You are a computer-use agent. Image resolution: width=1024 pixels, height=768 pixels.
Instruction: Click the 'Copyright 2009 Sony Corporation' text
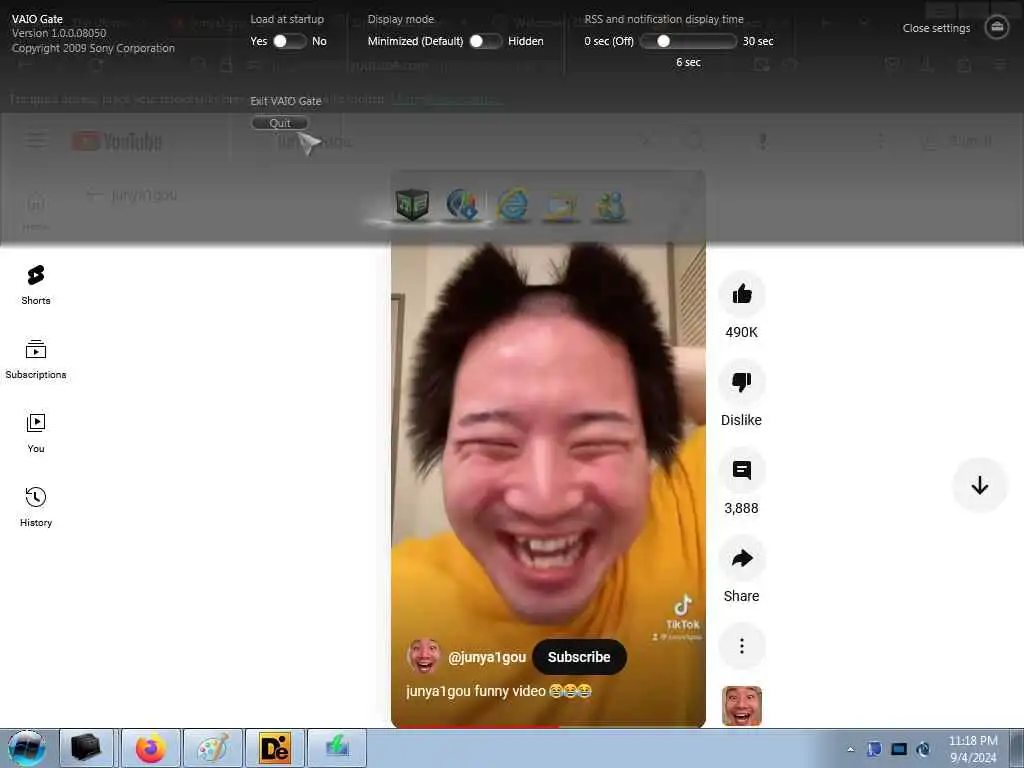(93, 48)
